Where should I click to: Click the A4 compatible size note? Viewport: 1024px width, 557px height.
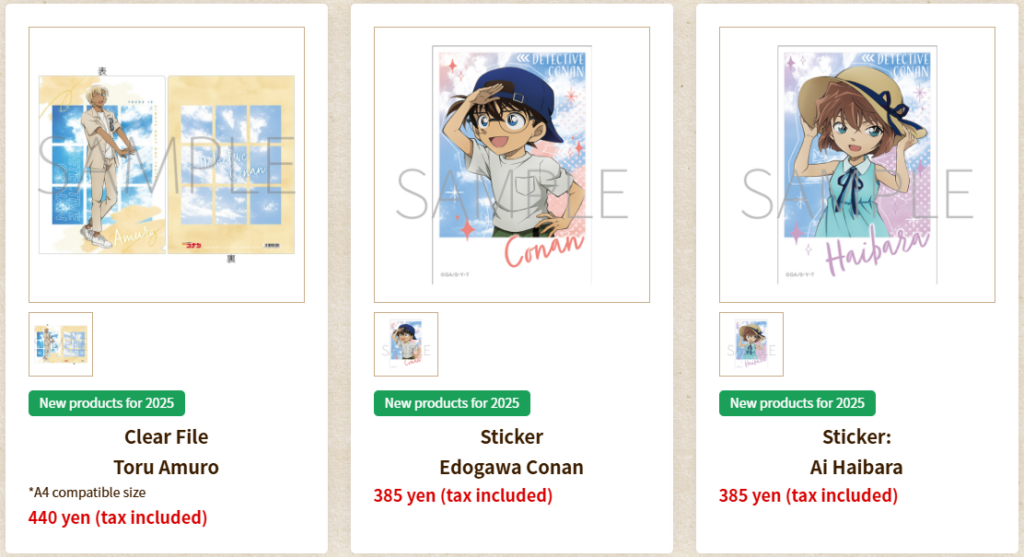click(x=87, y=492)
